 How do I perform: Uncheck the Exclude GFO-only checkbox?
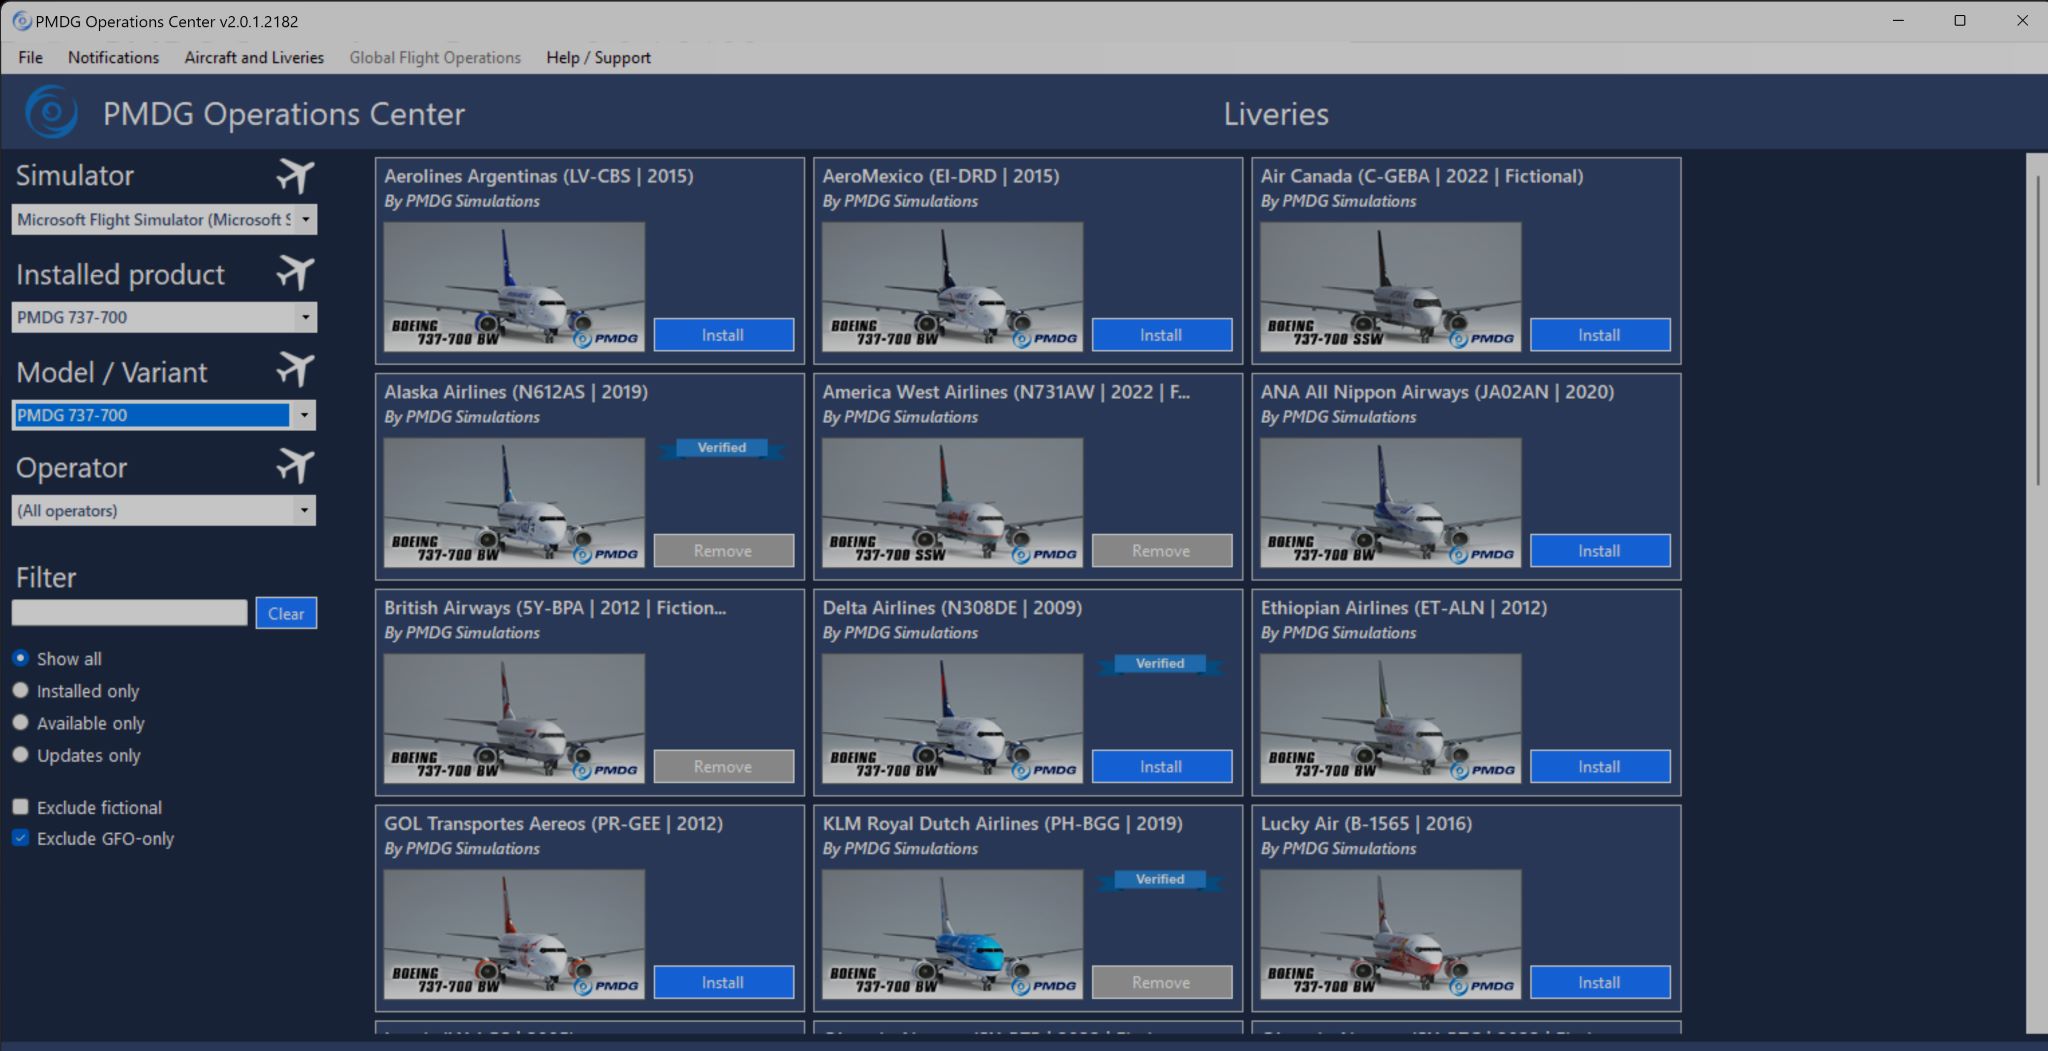20,838
